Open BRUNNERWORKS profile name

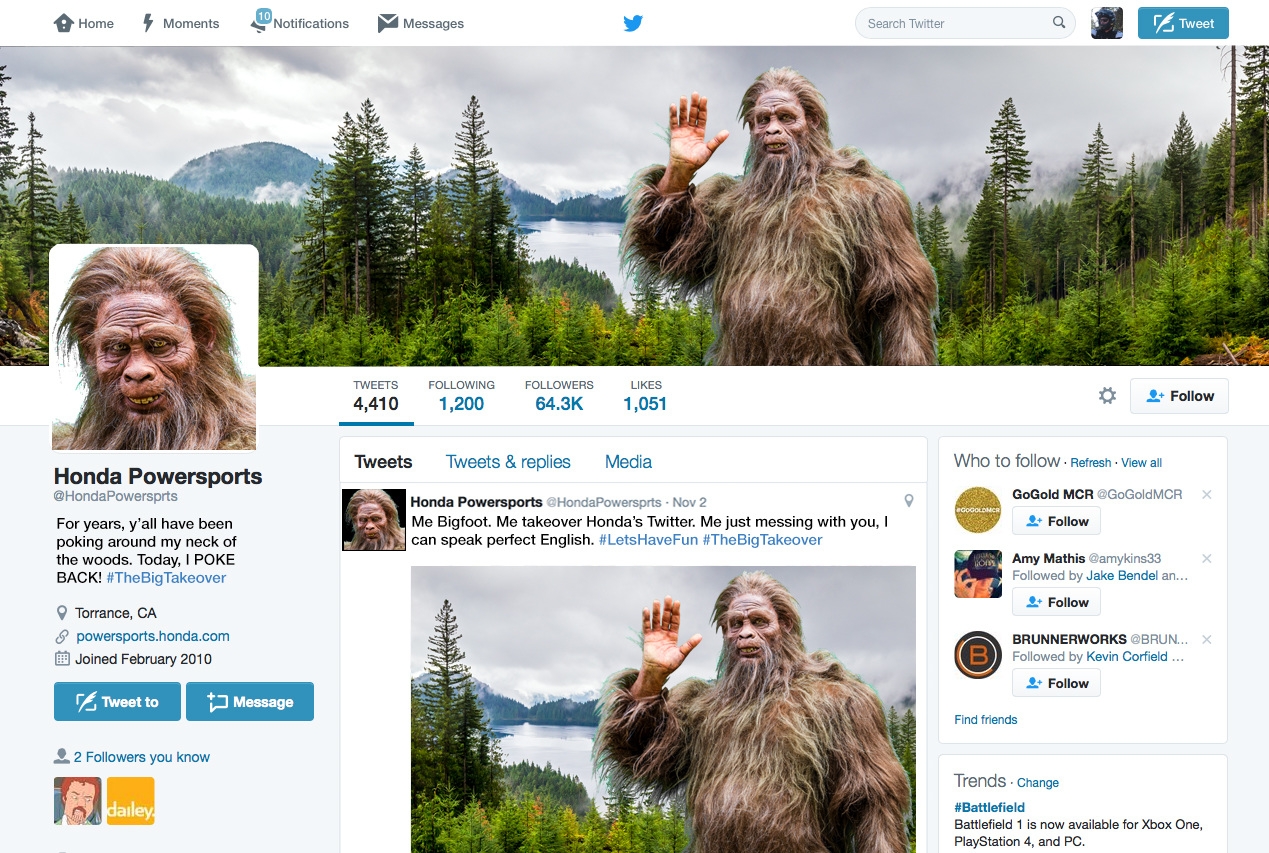coord(1069,639)
